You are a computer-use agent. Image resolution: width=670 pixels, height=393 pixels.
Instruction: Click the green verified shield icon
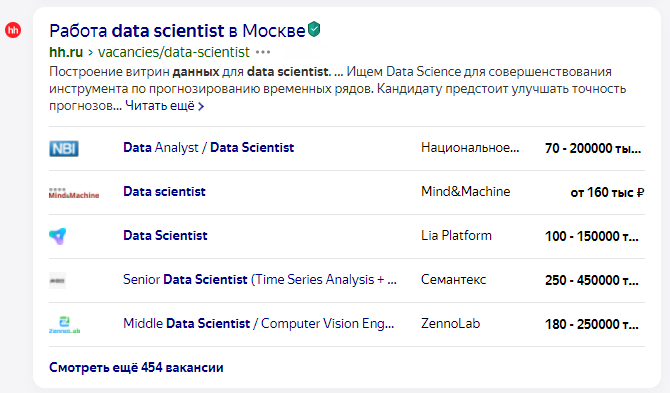point(314,29)
